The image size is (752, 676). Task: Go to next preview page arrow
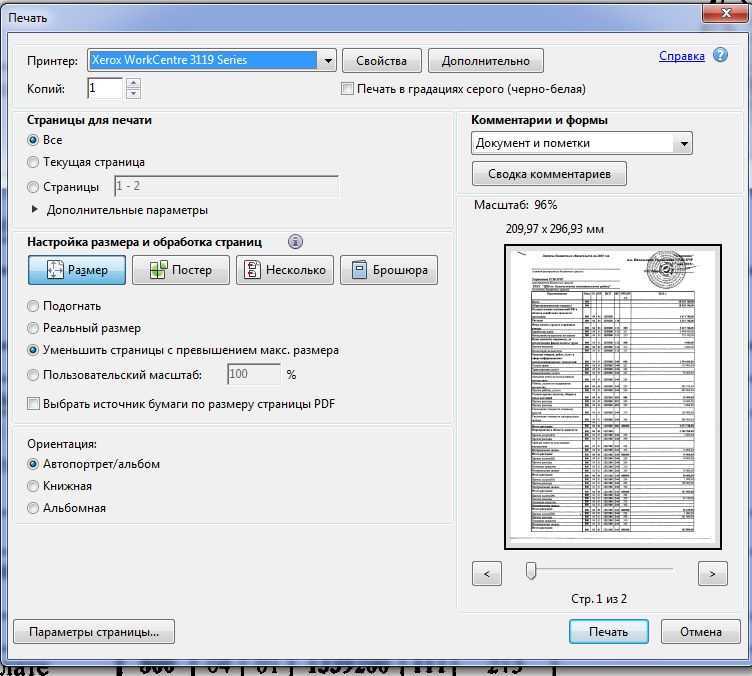click(713, 574)
